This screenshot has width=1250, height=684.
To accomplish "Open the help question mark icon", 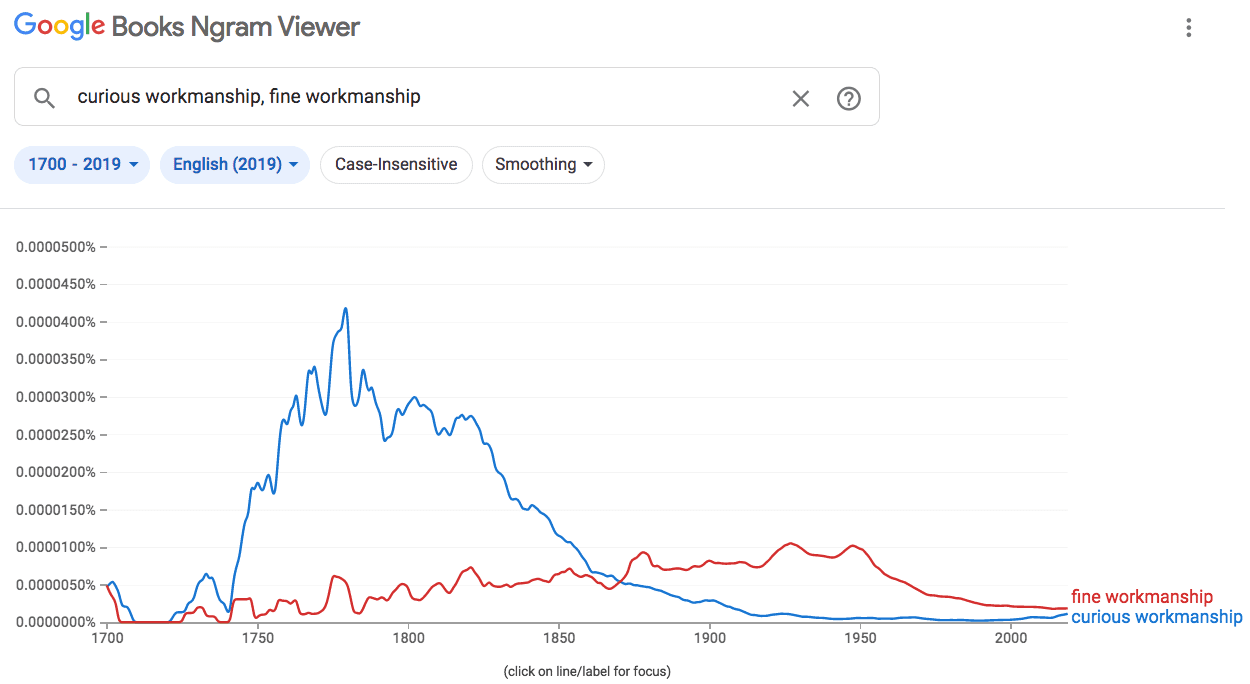I will [849, 98].
